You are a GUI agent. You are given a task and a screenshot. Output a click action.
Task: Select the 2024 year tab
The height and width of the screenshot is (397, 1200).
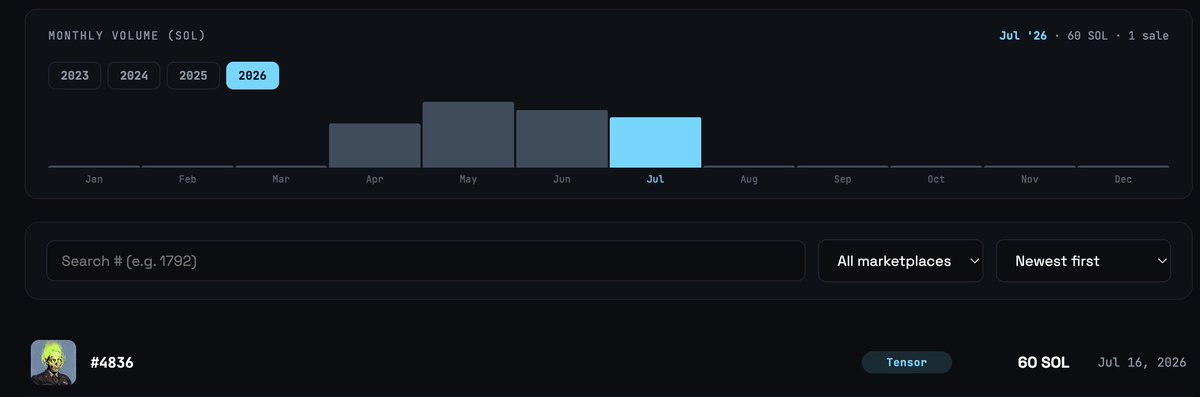pyautogui.click(x=134, y=76)
